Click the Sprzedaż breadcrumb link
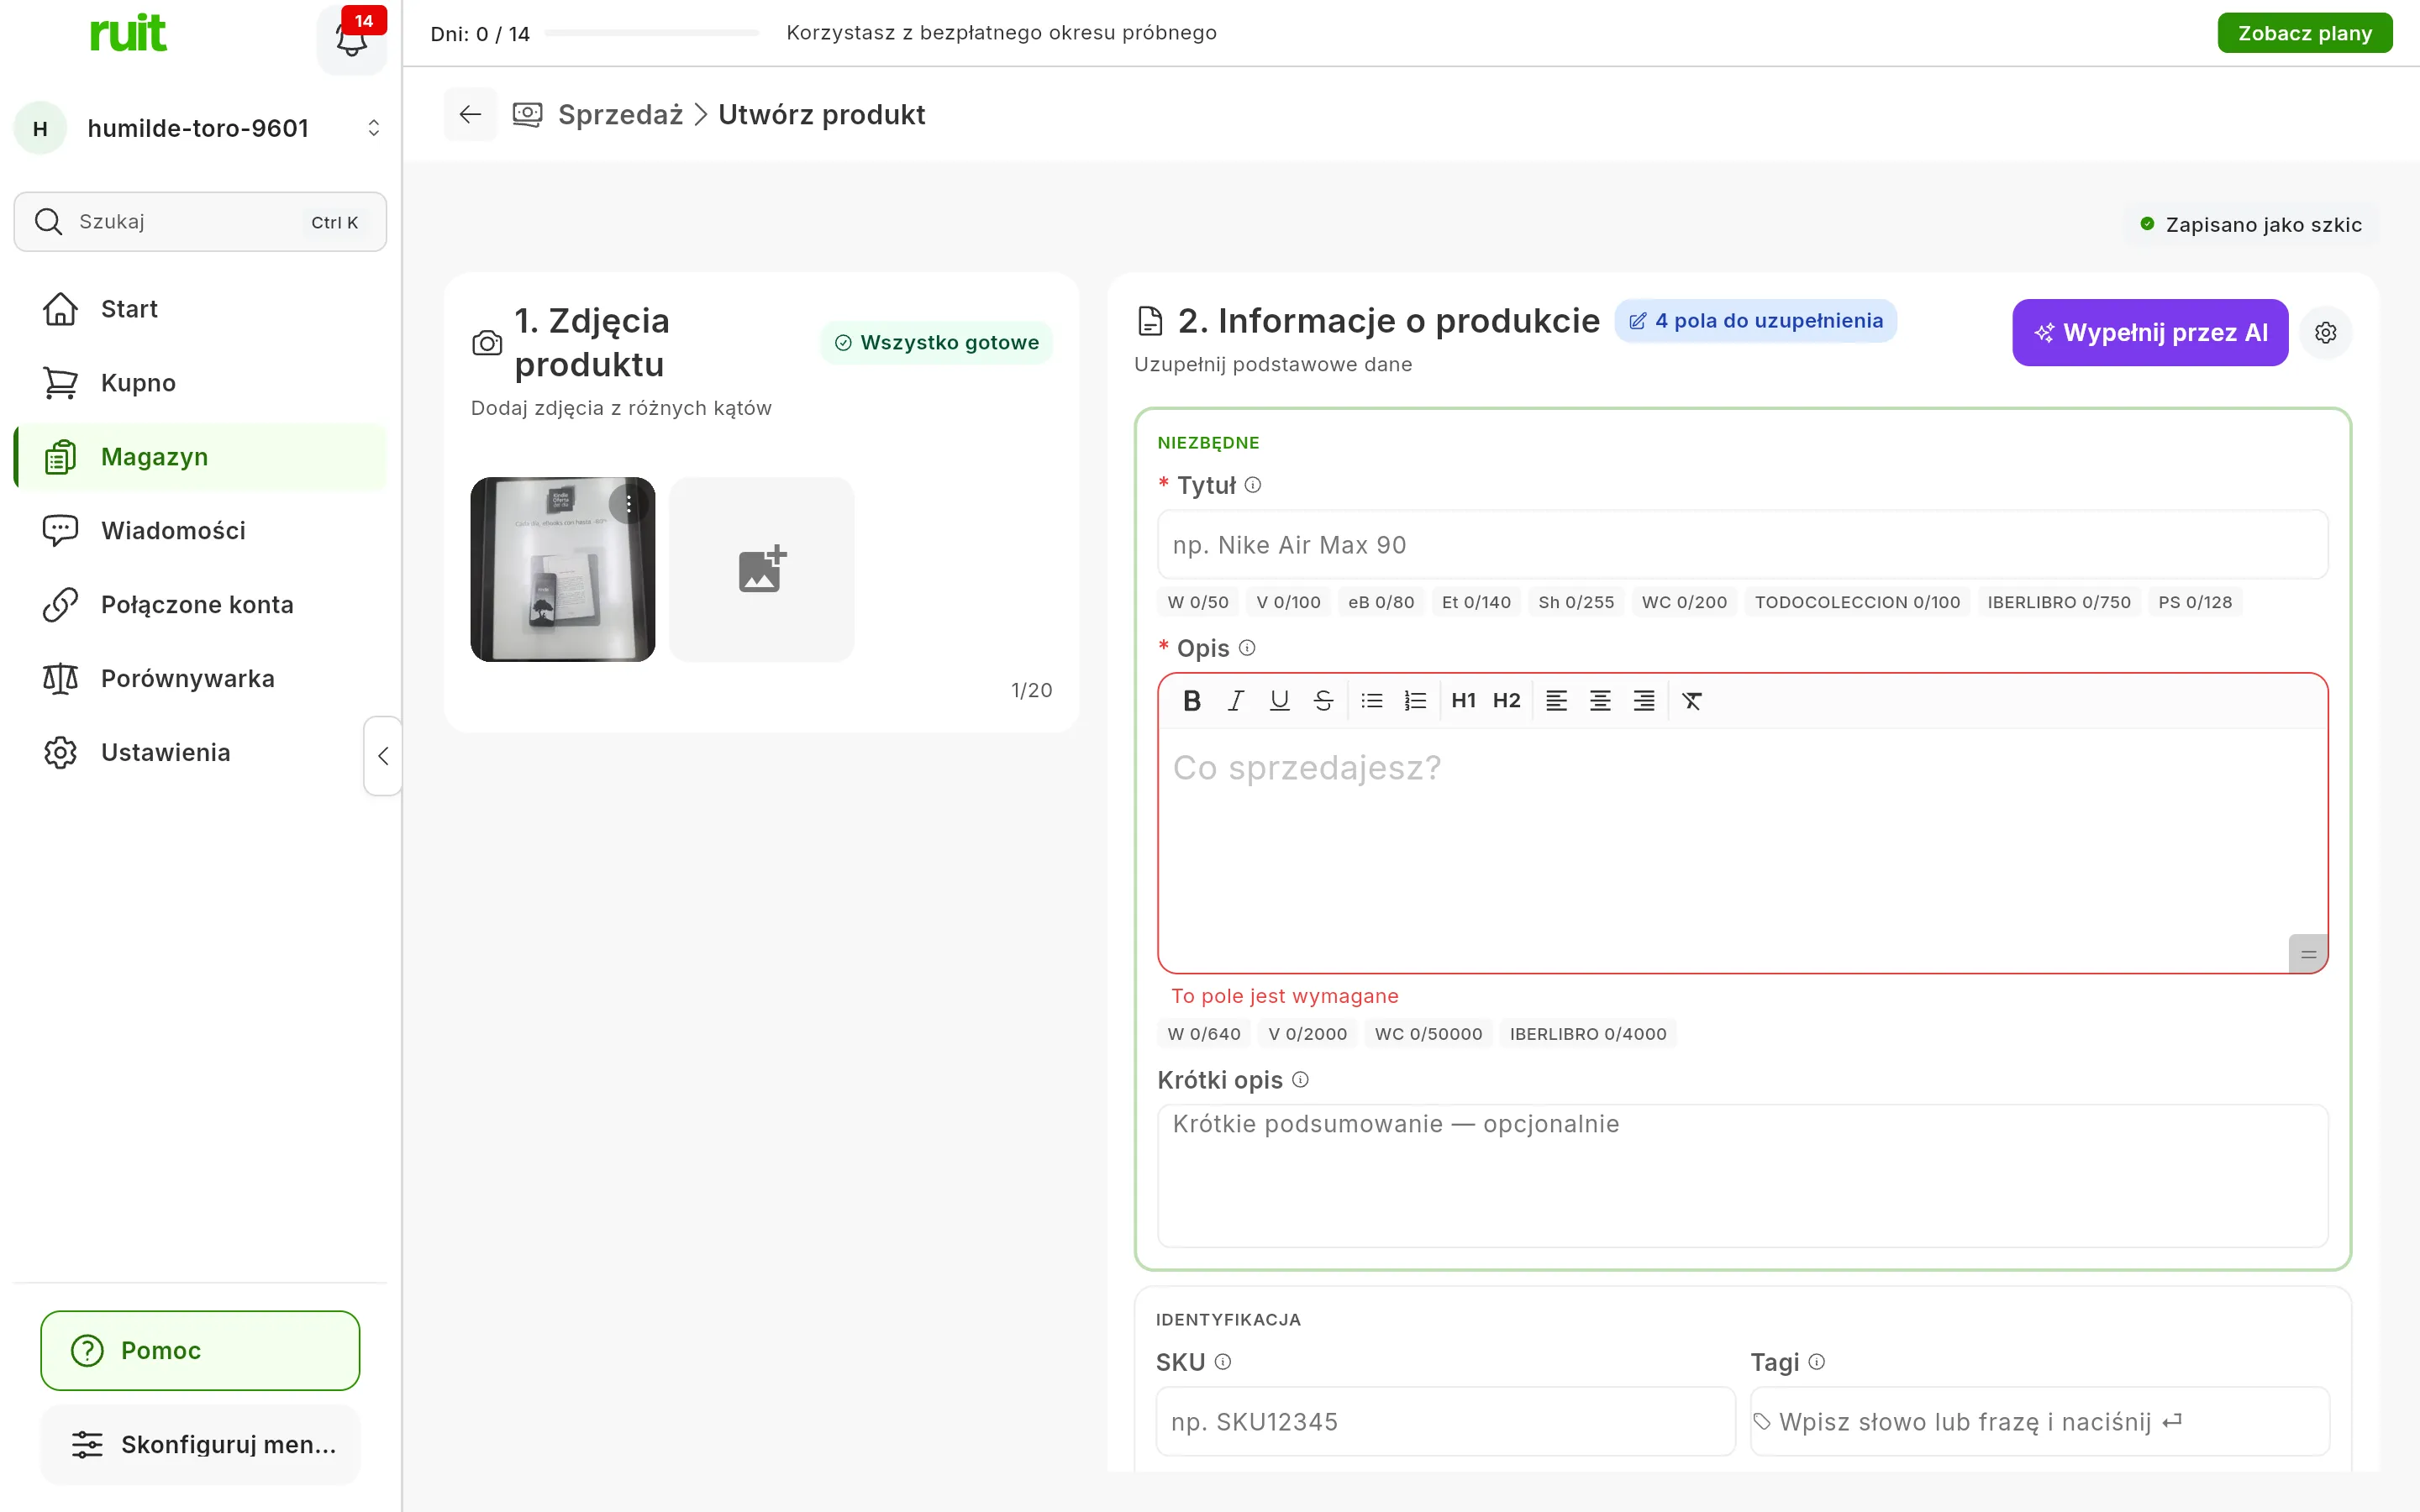Screen dimensions: 2420x1512 tap(620, 115)
